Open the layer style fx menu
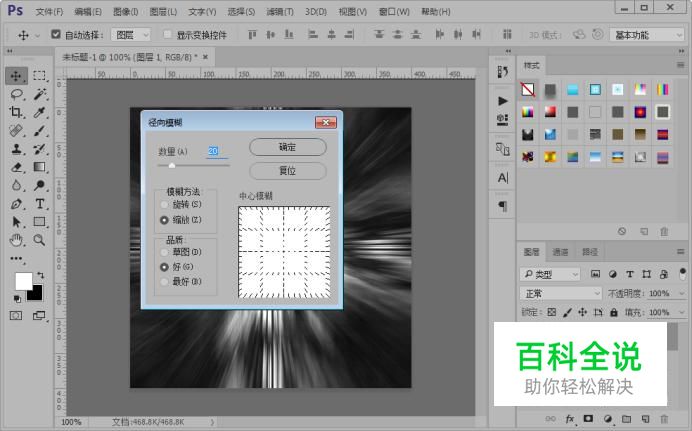The height and width of the screenshot is (431, 692). pyautogui.click(x=570, y=419)
